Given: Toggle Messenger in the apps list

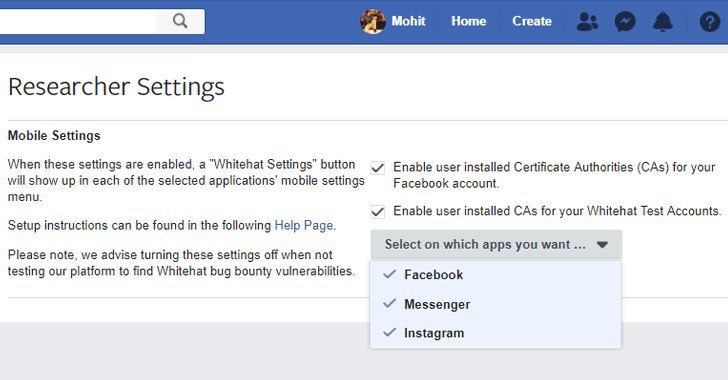Looking at the screenshot, I should click(495, 304).
